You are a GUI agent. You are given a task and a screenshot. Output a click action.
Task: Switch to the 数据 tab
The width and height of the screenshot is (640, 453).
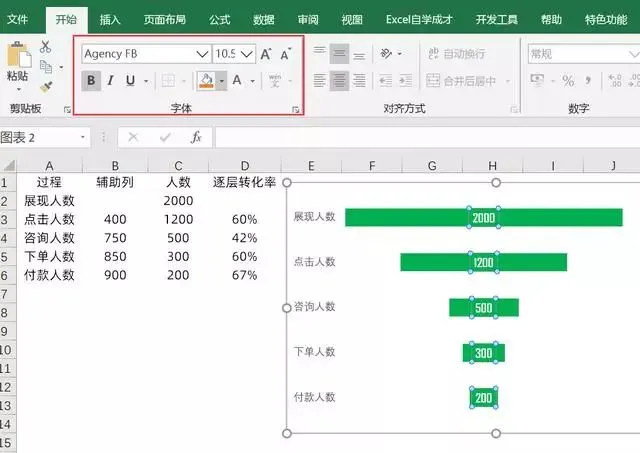(x=264, y=19)
